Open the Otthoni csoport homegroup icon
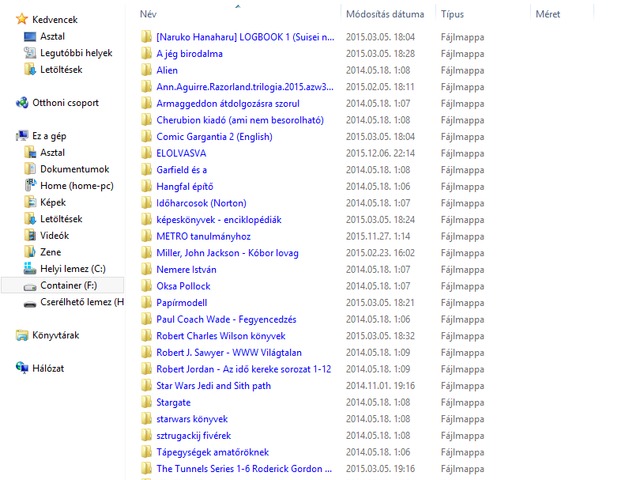This screenshot has width=640, height=480. [22, 102]
